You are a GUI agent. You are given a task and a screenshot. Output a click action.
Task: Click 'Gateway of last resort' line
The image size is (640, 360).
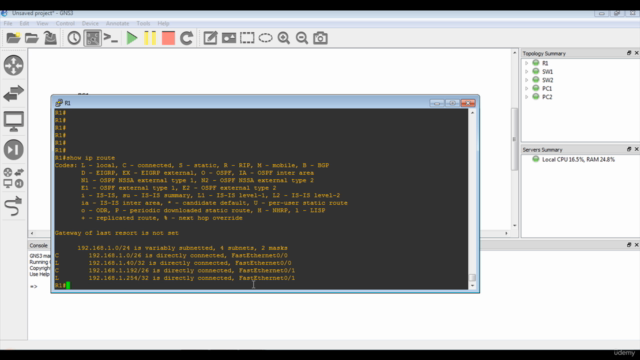coord(117,233)
